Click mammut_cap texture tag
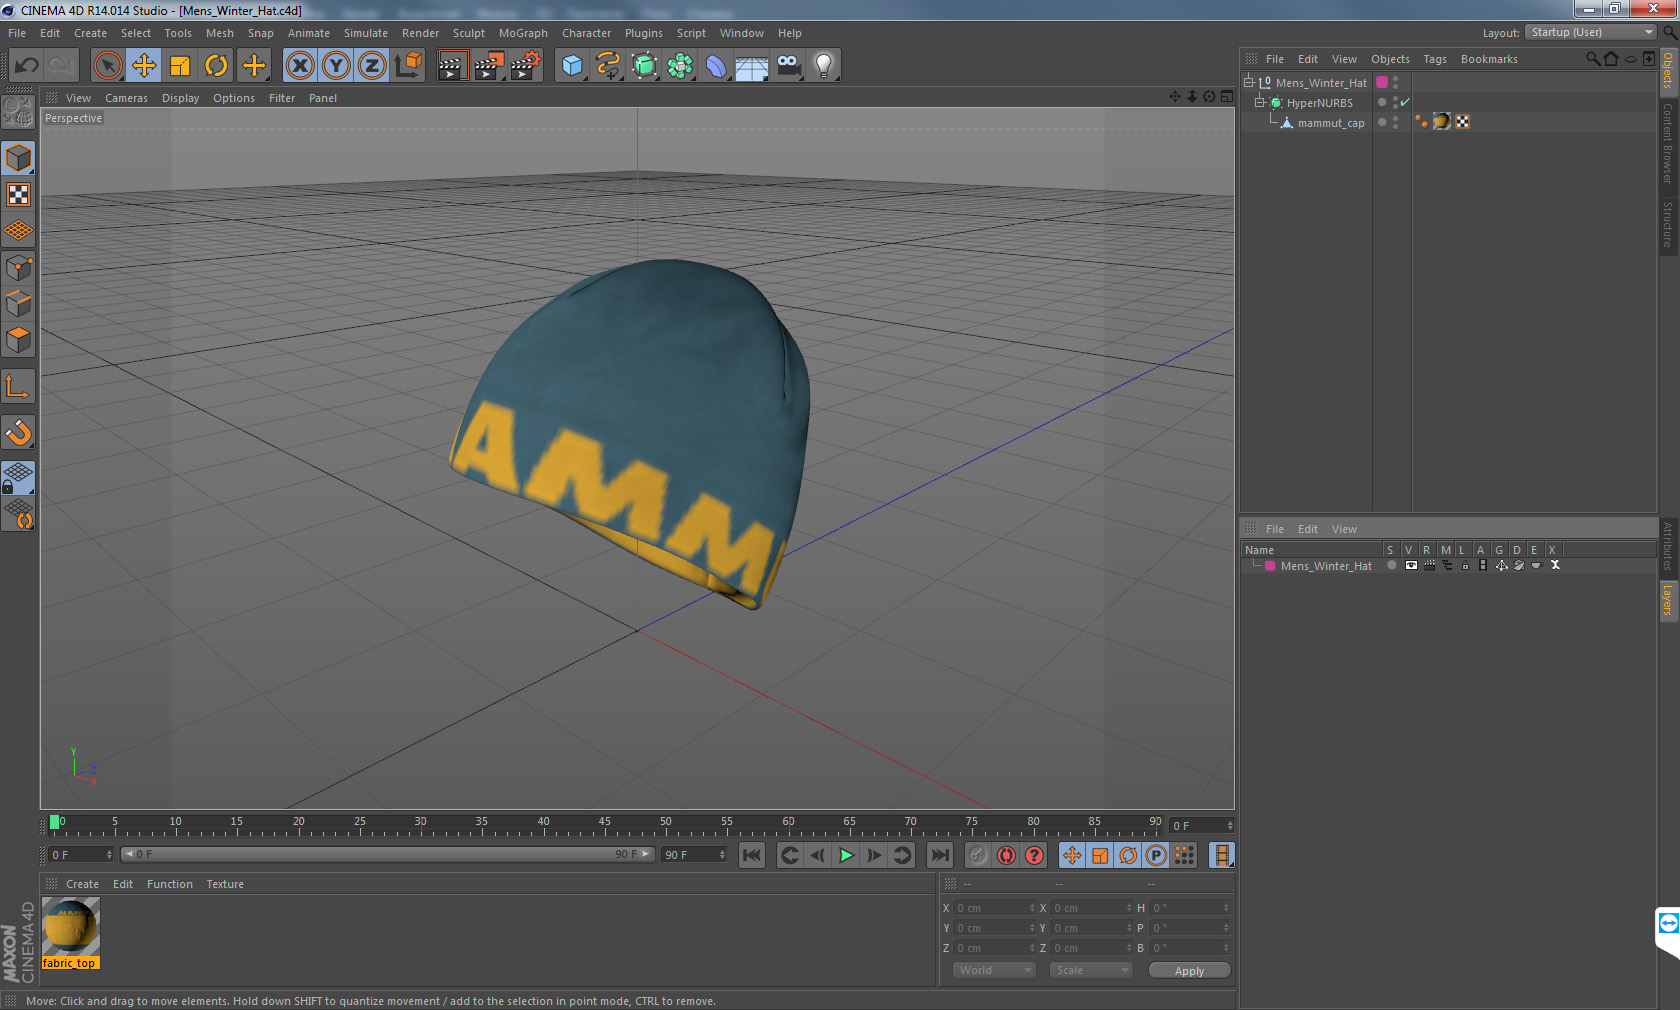The height and width of the screenshot is (1010, 1680). (x=1441, y=122)
